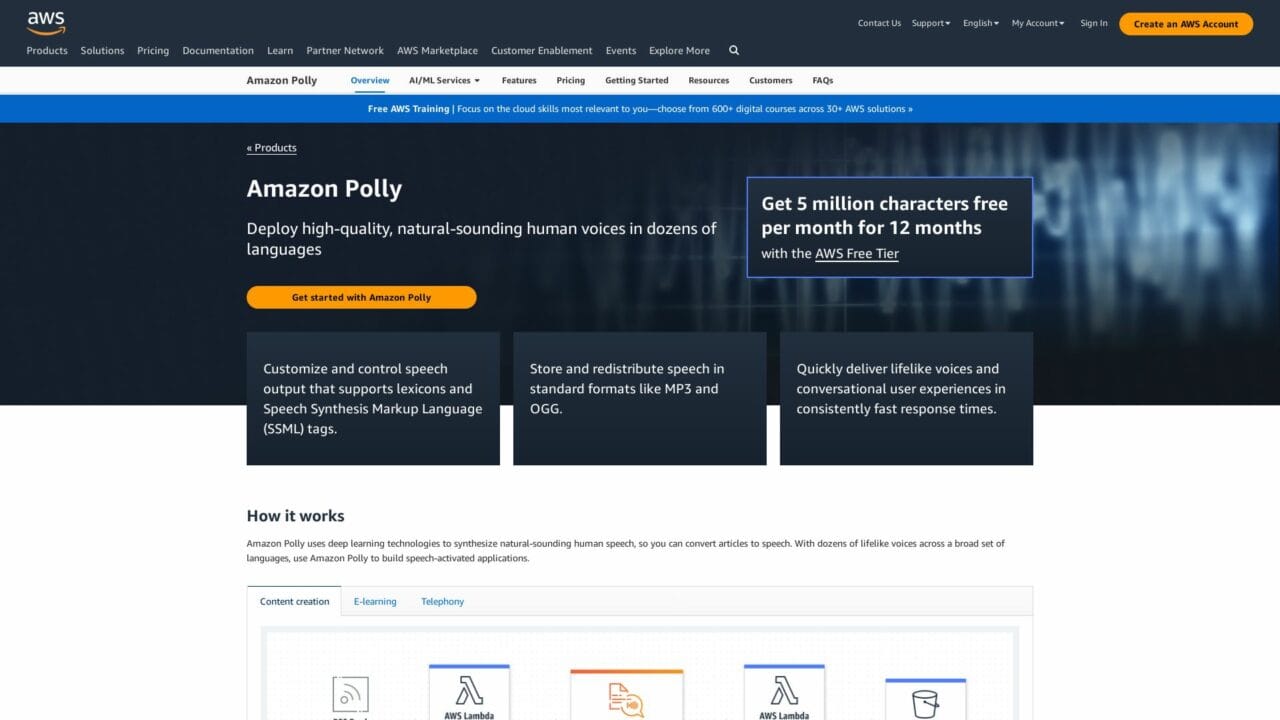The image size is (1280, 720).
Task: Open the My Account dropdown
Action: click(x=1036, y=23)
